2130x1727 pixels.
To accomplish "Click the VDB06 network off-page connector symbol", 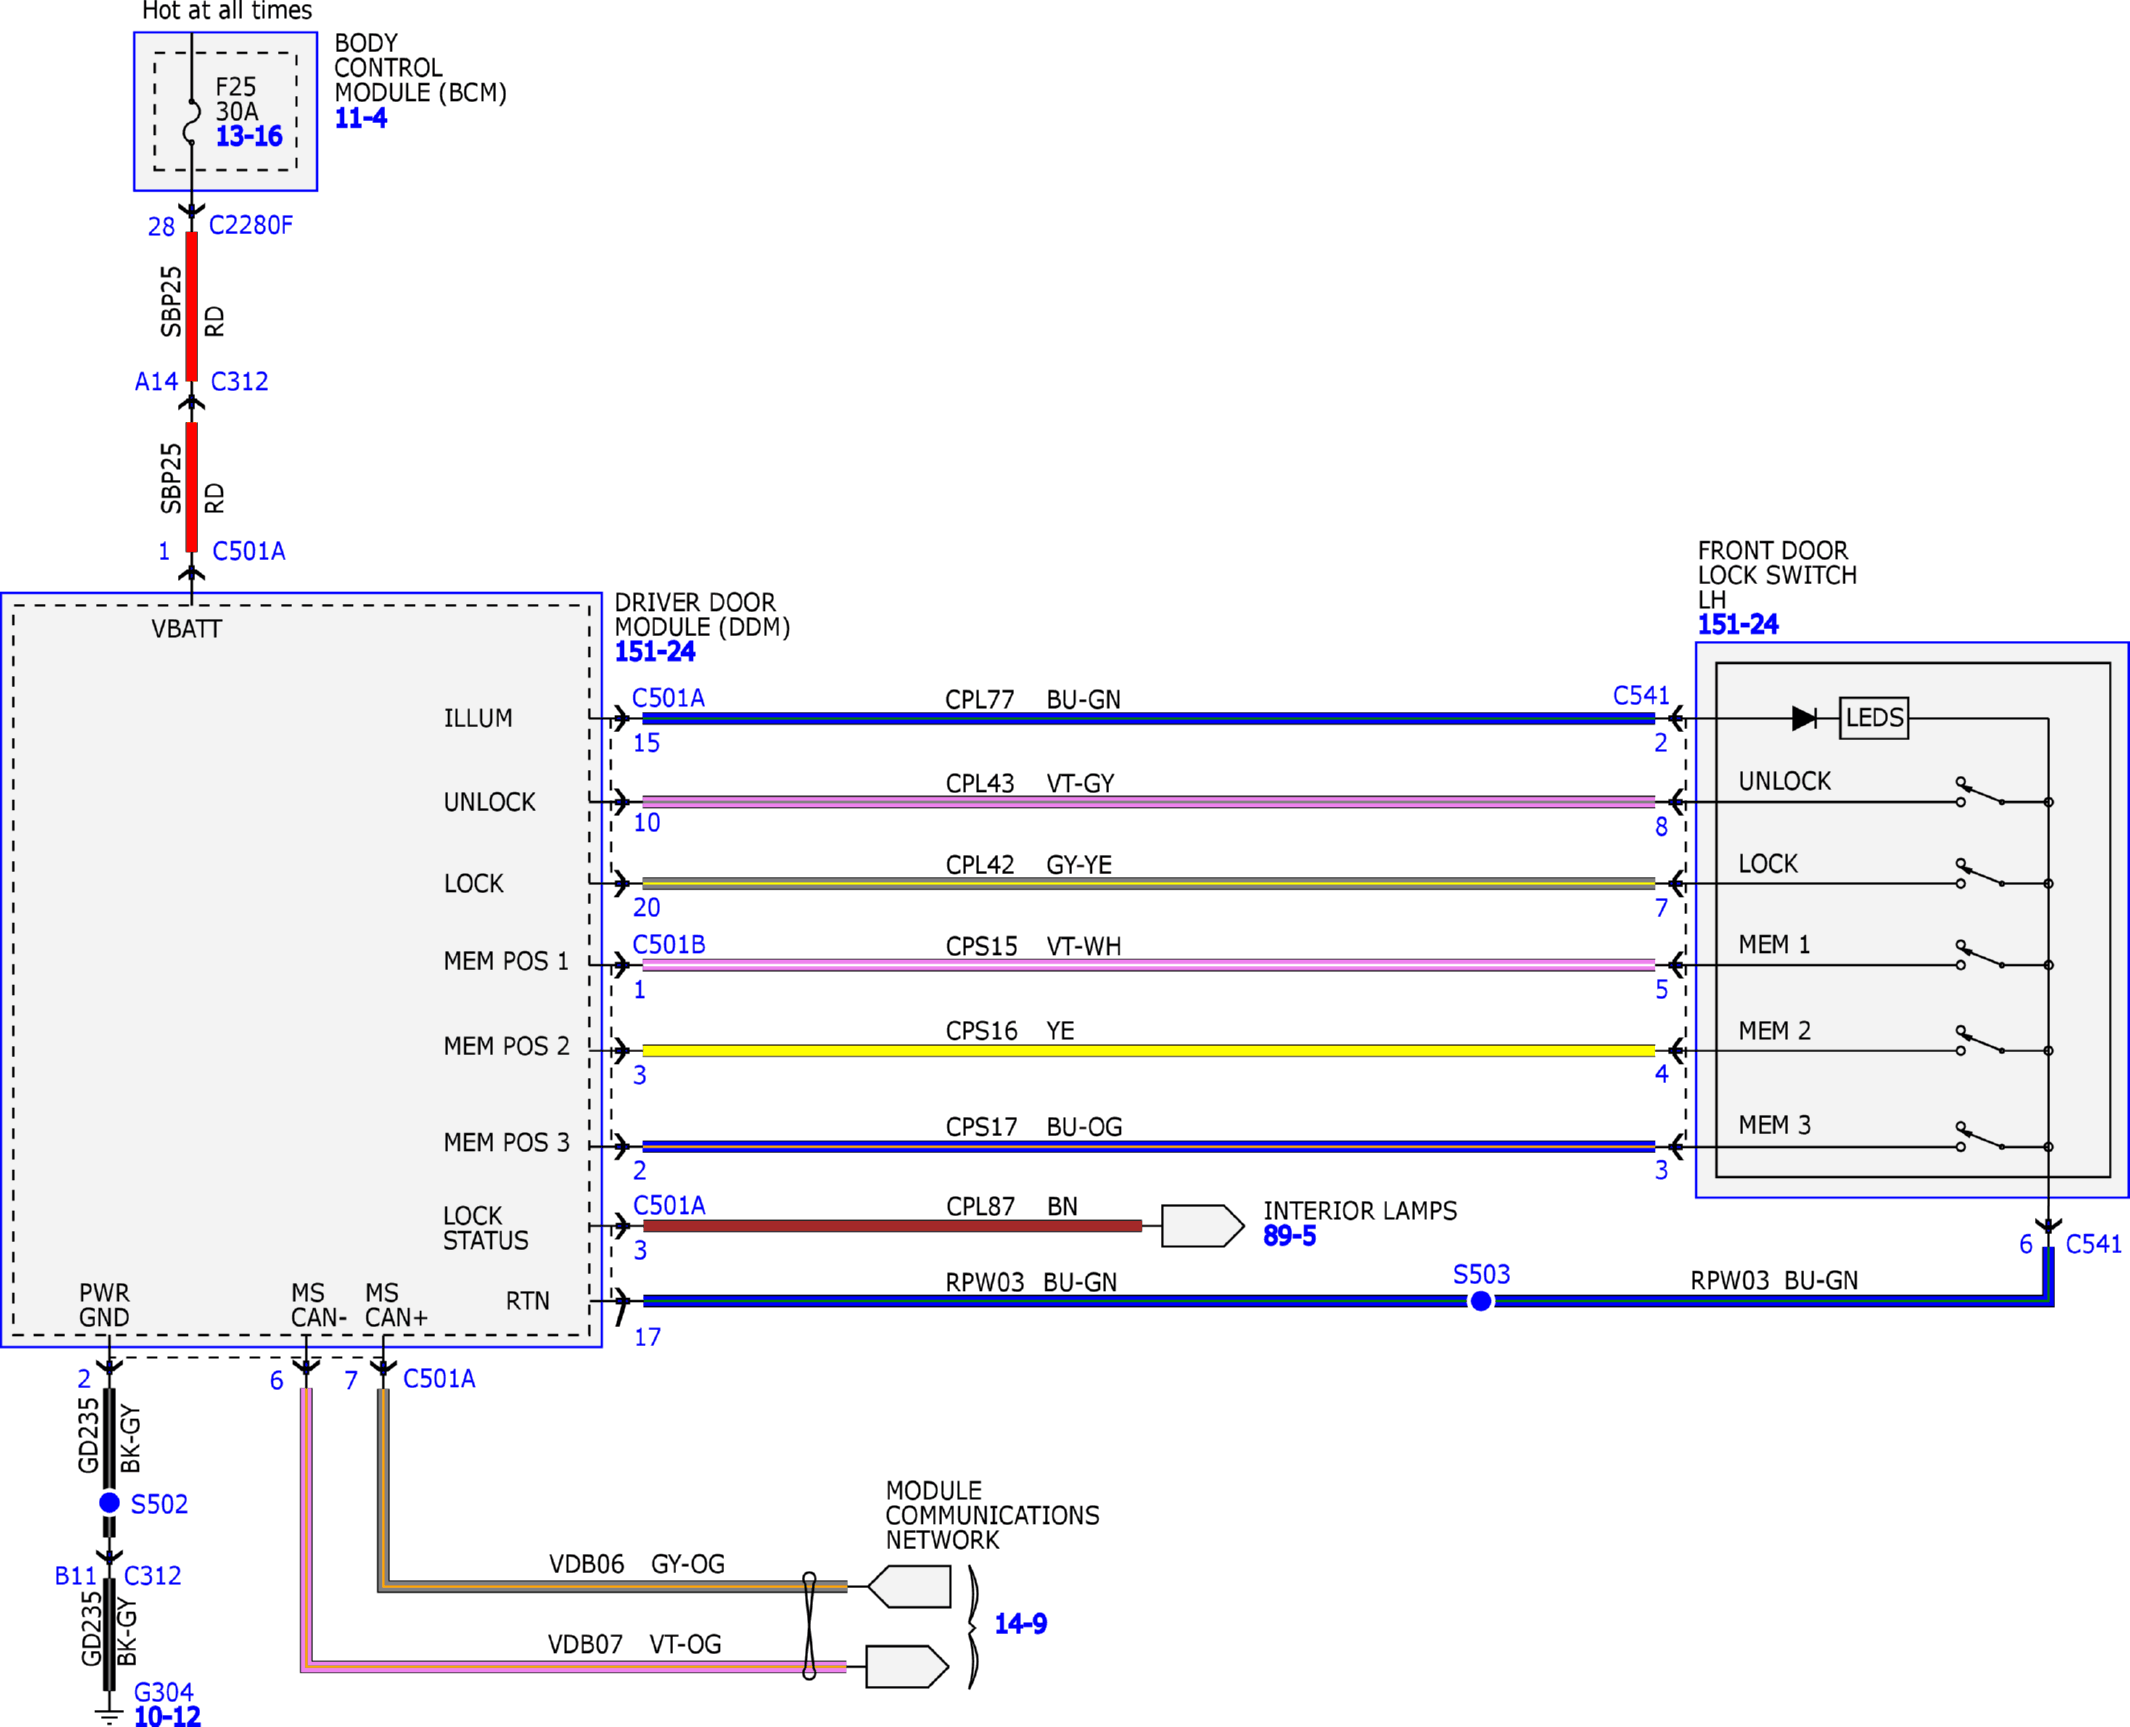I will pyautogui.click(x=909, y=1586).
